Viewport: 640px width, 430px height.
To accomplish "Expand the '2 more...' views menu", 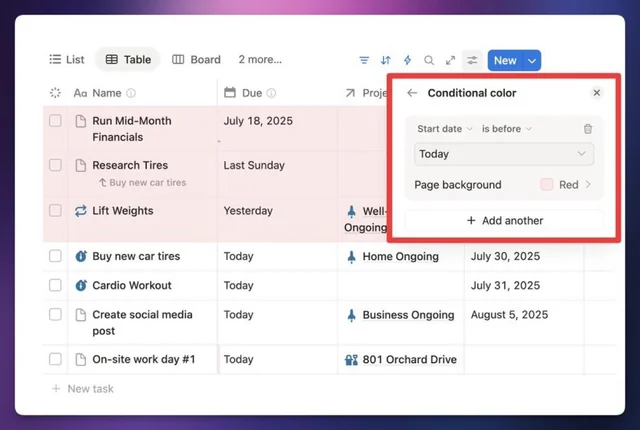I will pos(260,60).
